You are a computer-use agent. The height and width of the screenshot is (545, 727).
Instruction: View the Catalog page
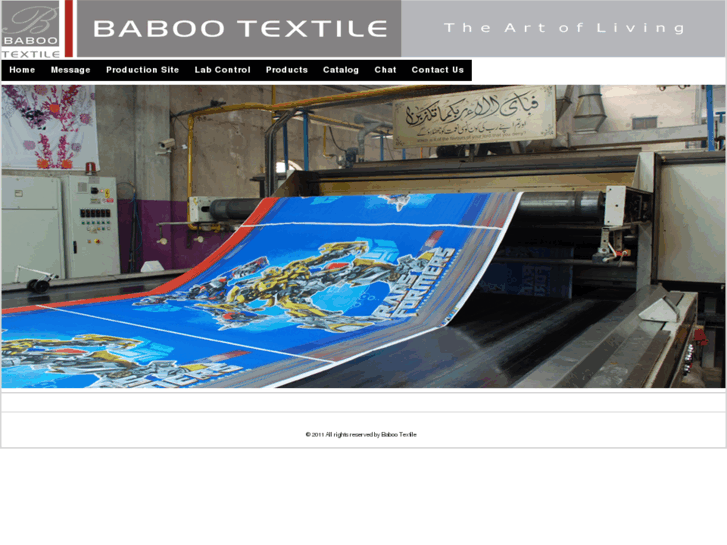(341, 70)
